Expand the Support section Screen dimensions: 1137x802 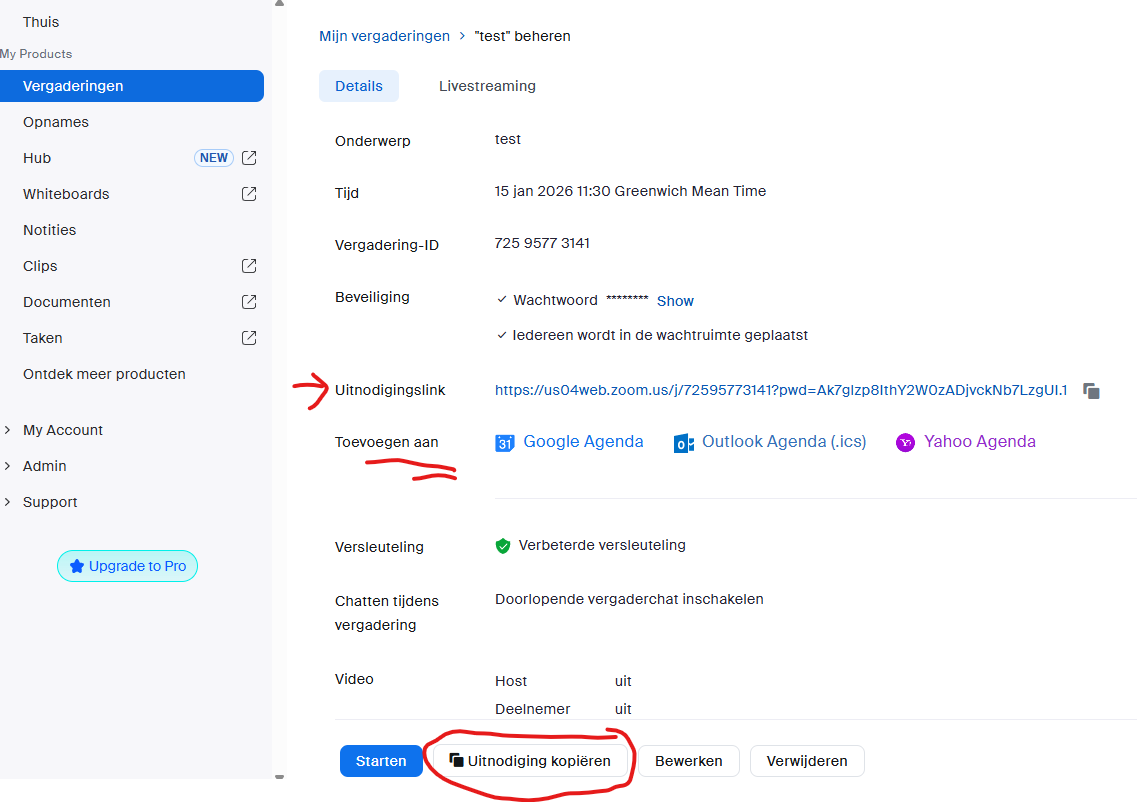[x=8, y=502]
